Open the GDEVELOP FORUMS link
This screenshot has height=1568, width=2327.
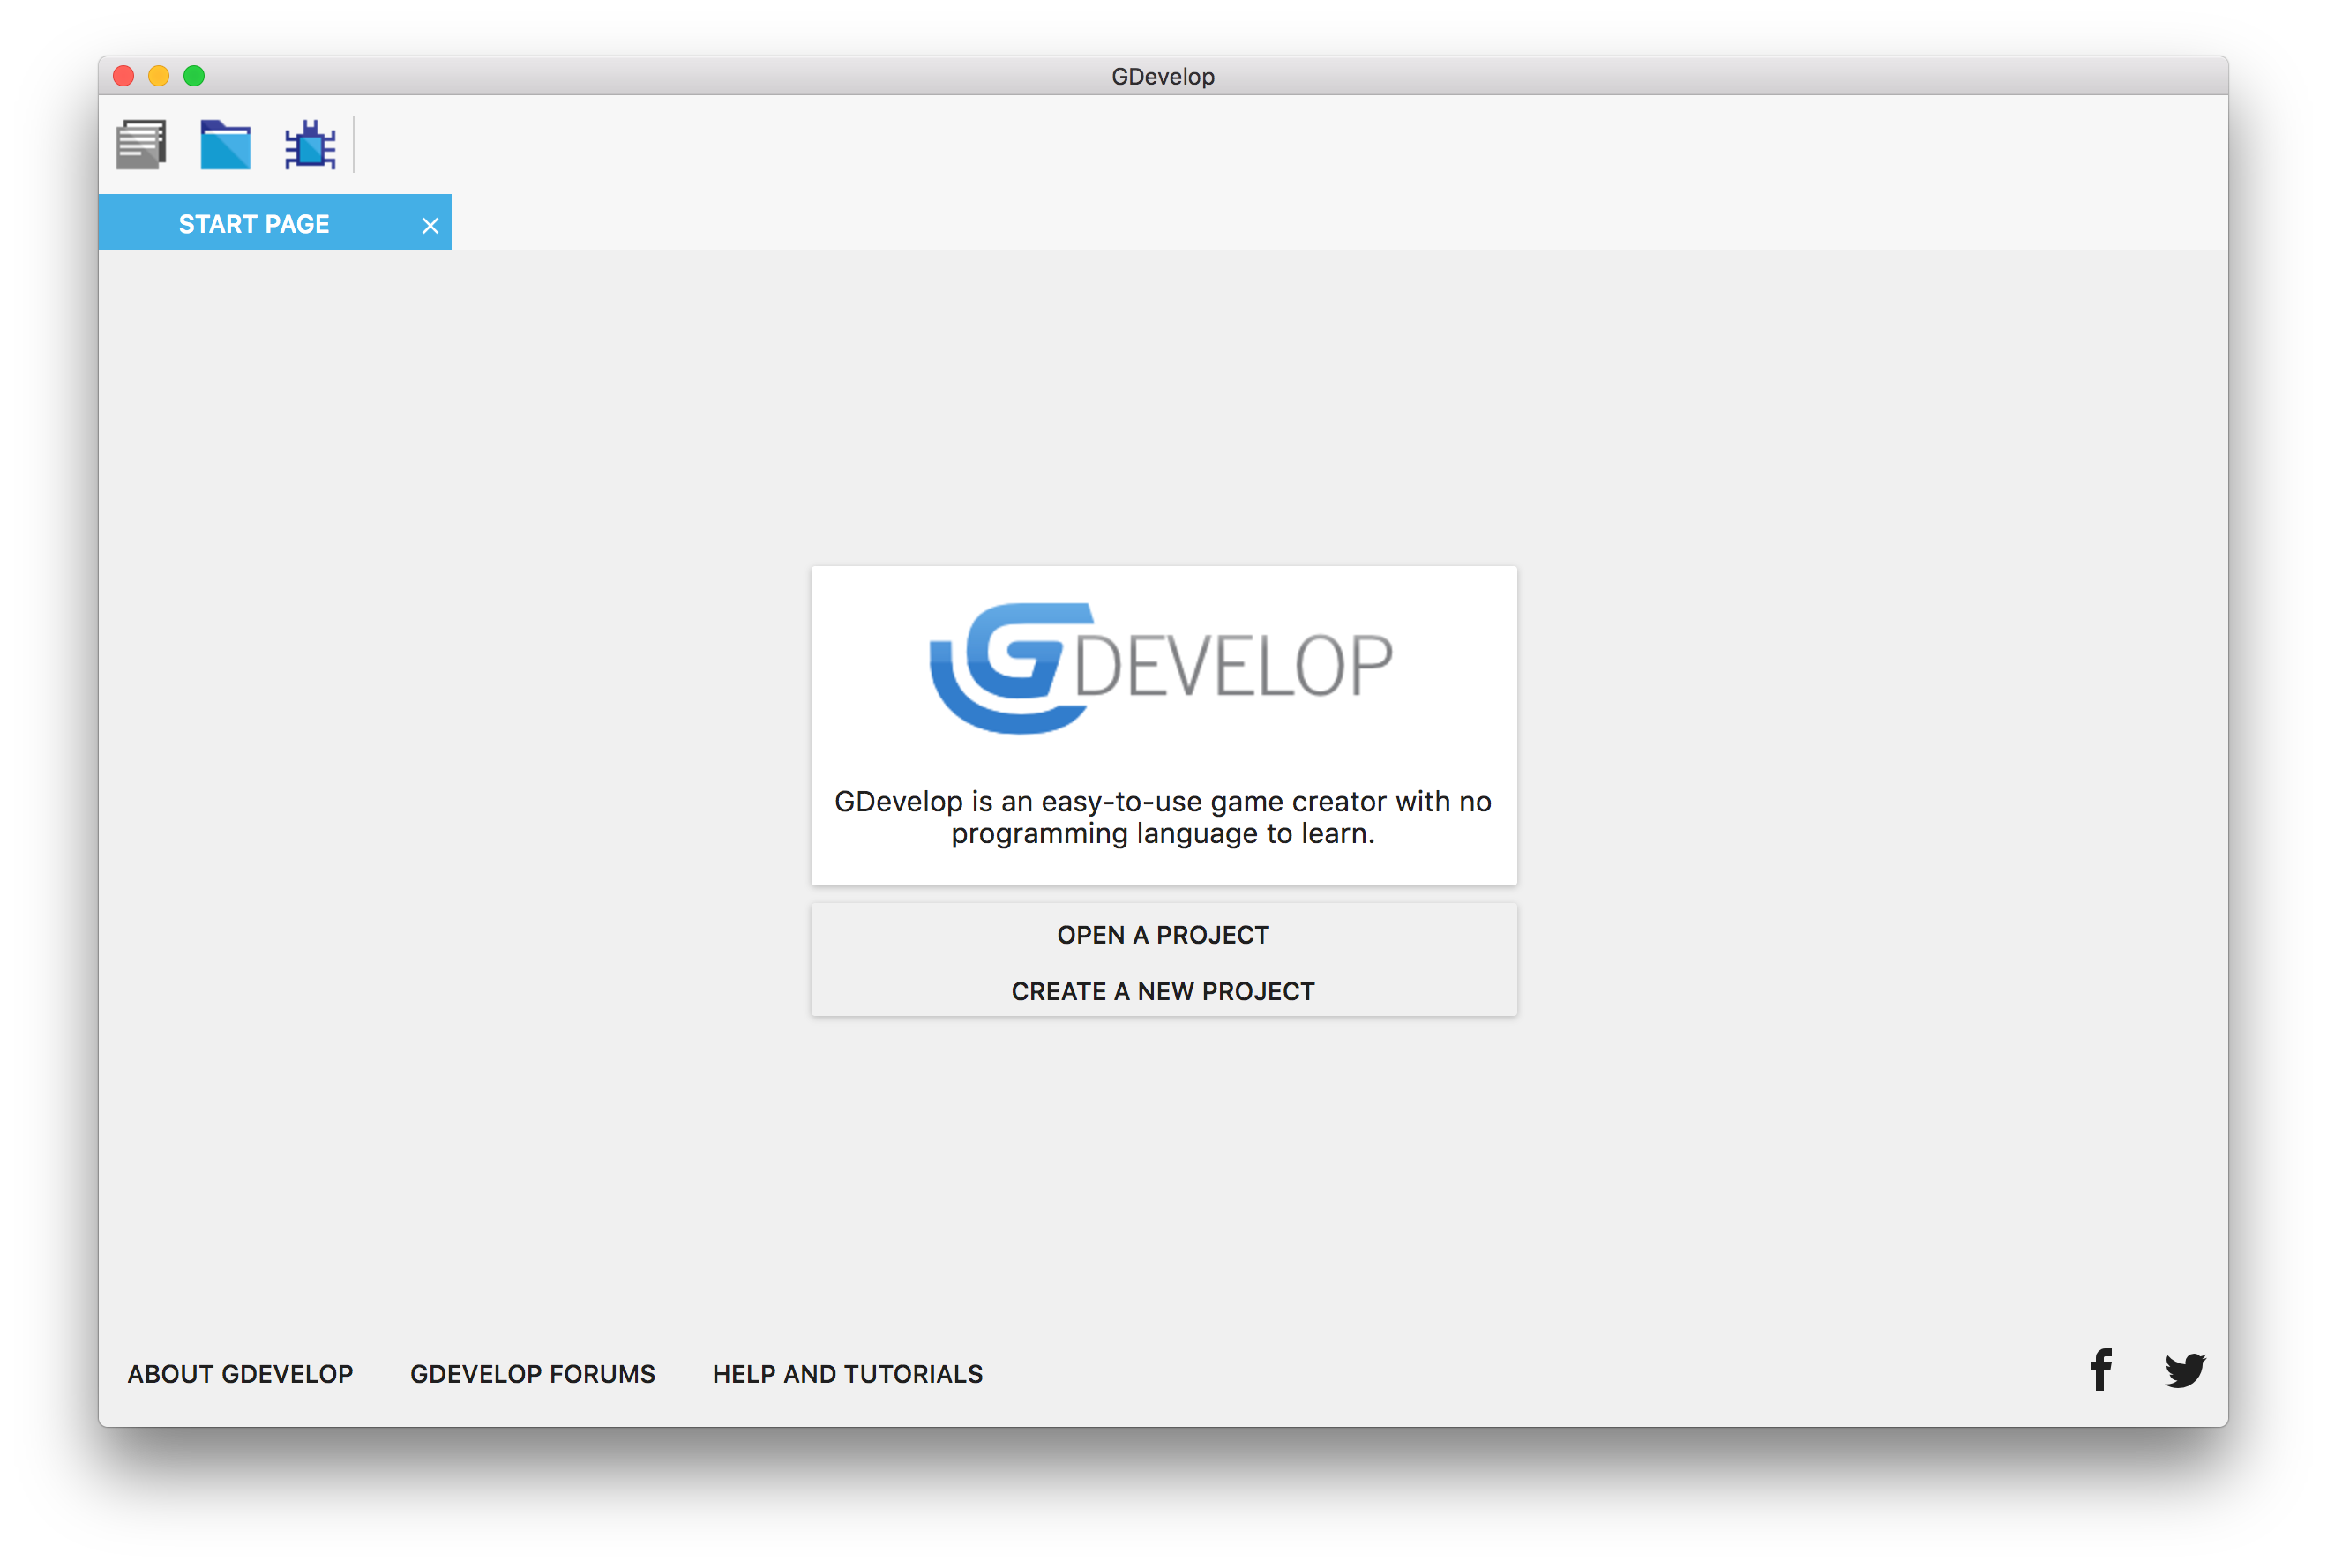point(530,1370)
